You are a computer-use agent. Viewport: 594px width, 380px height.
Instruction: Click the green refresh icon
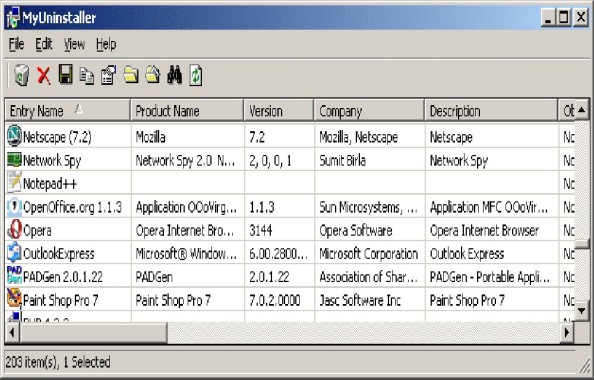coord(195,75)
